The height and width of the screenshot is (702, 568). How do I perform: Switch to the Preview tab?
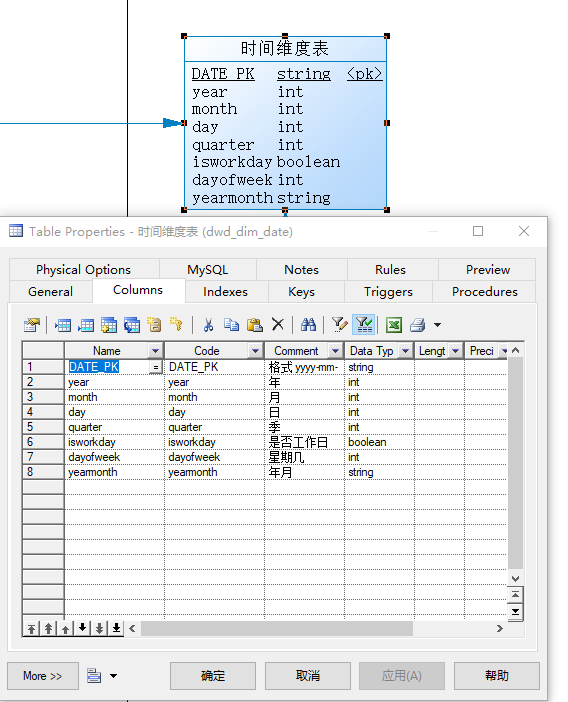pyautogui.click(x=487, y=270)
